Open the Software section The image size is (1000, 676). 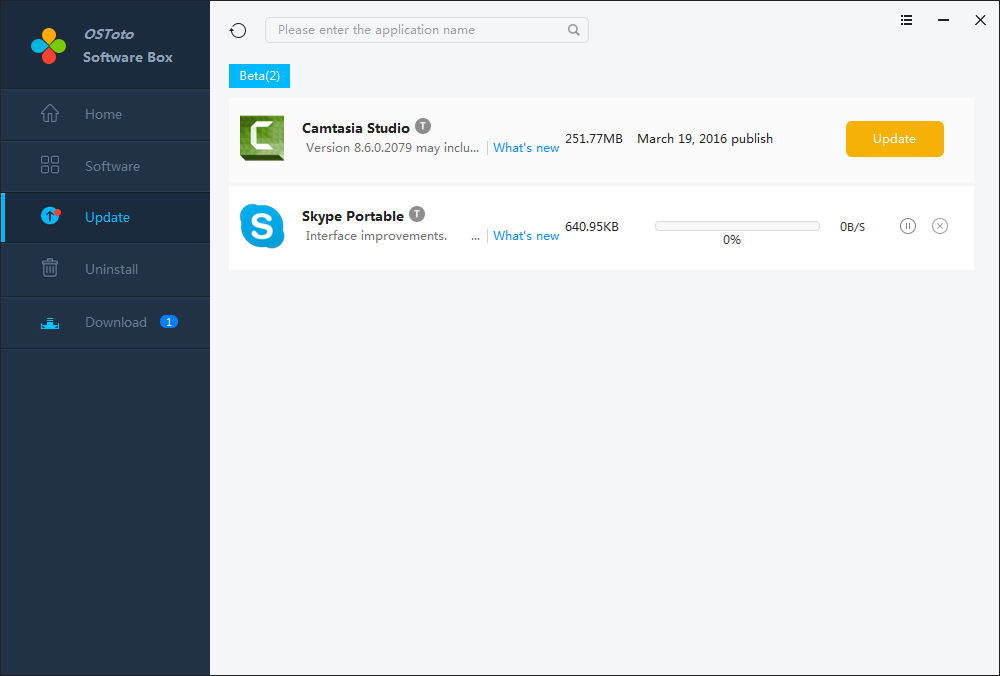[x=105, y=166]
